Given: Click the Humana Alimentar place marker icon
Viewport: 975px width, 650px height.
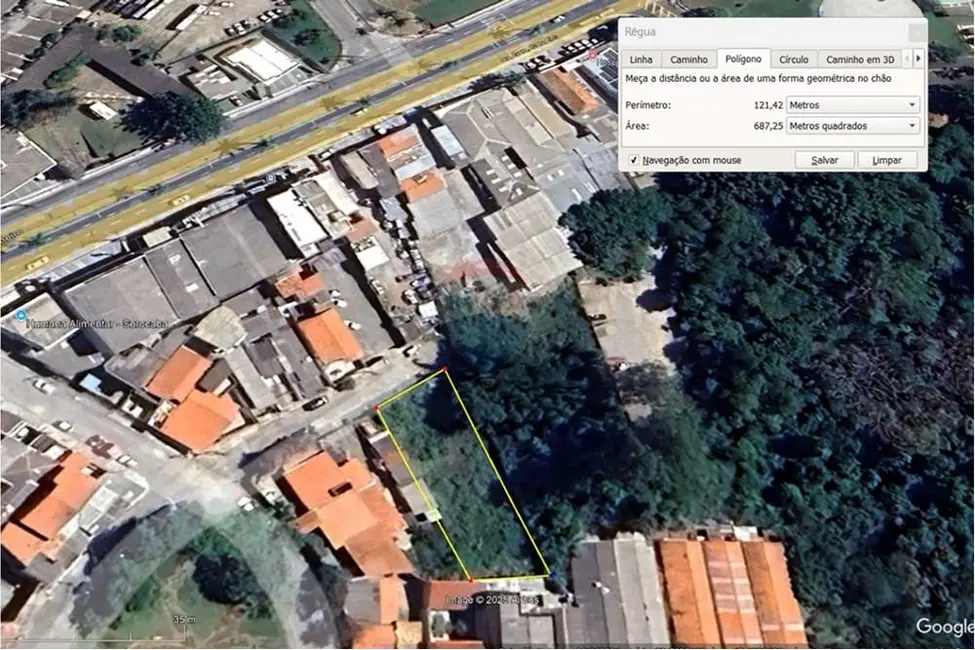Looking at the screenshot, I should (21, 314).
